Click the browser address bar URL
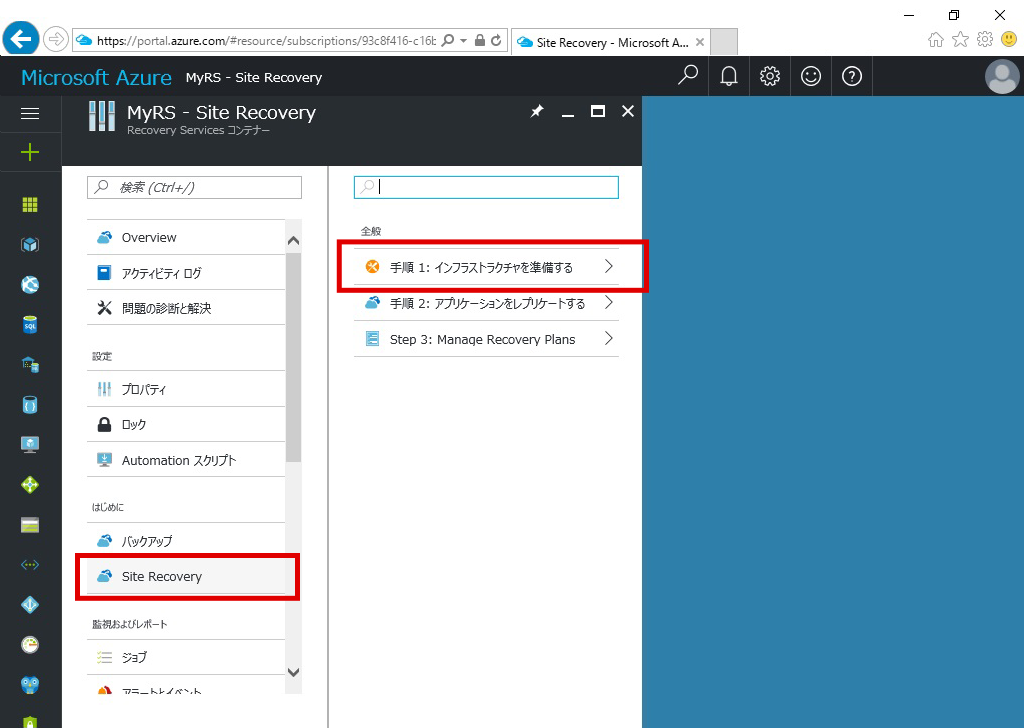Screen dimensions: 1024x728 click(x=266, y=40)
